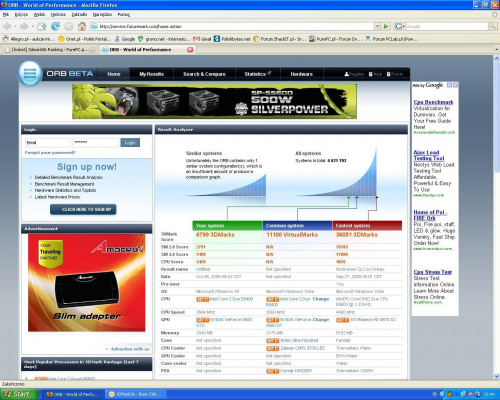Close the ORB World of Performance tab
This screenshot has width=500, height=400.
pyautogui.click(x=190, y=50)
